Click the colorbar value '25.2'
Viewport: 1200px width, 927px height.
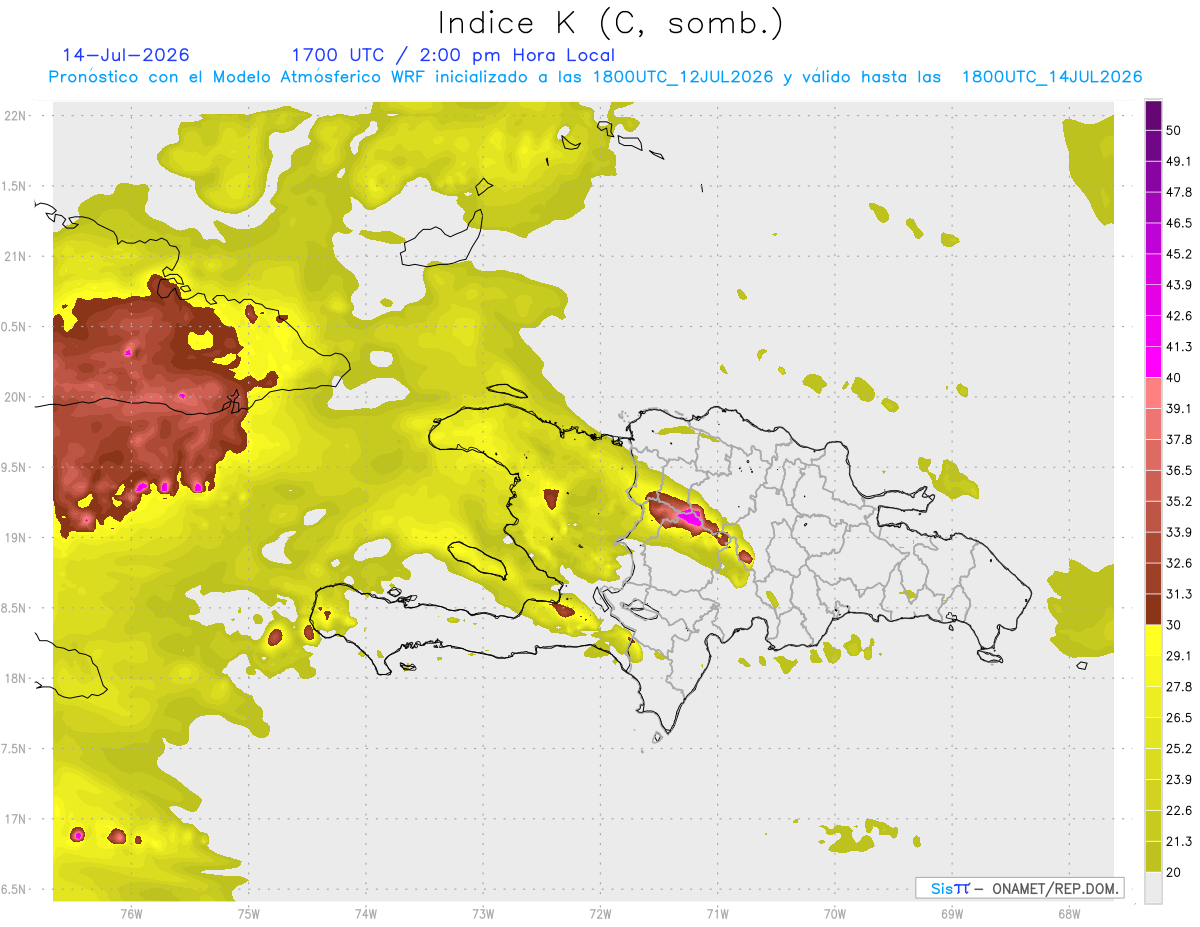tap(1179, 748)
